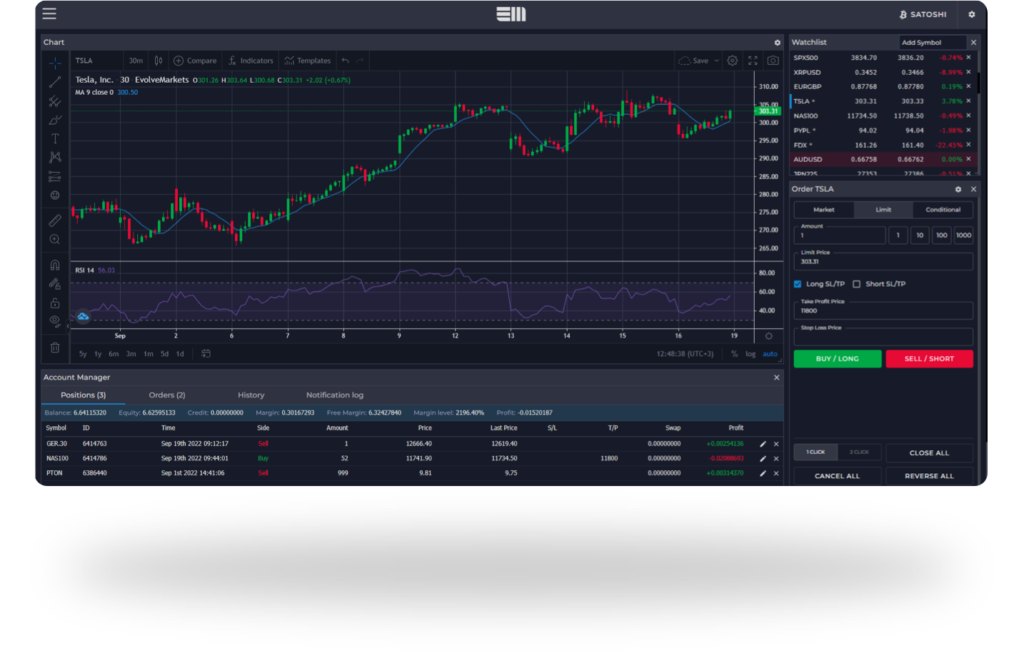Enter fullscreen chart mode
This screenshot has height=668, width=1024.
[x=752, y=61]
